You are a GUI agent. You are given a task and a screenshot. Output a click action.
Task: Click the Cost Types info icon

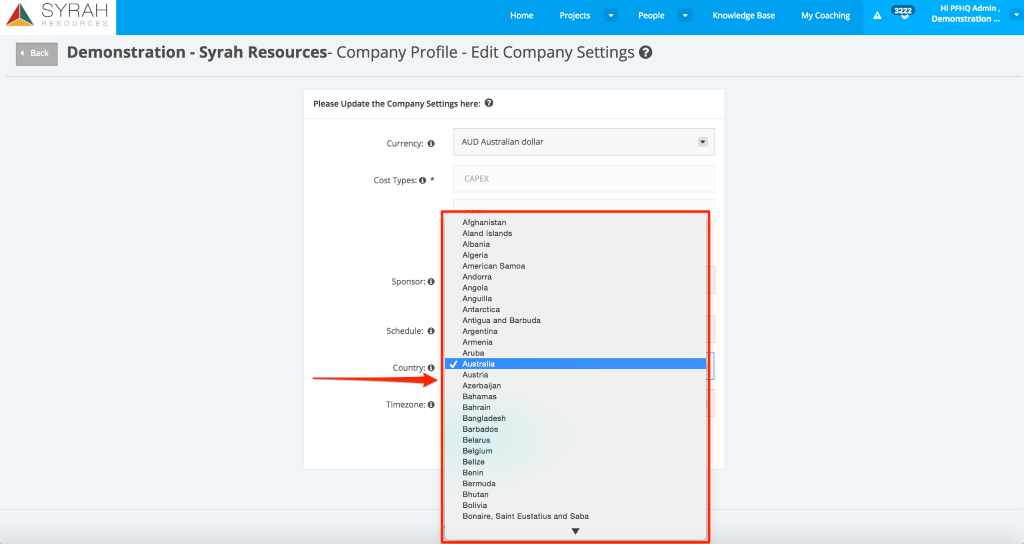423,180
